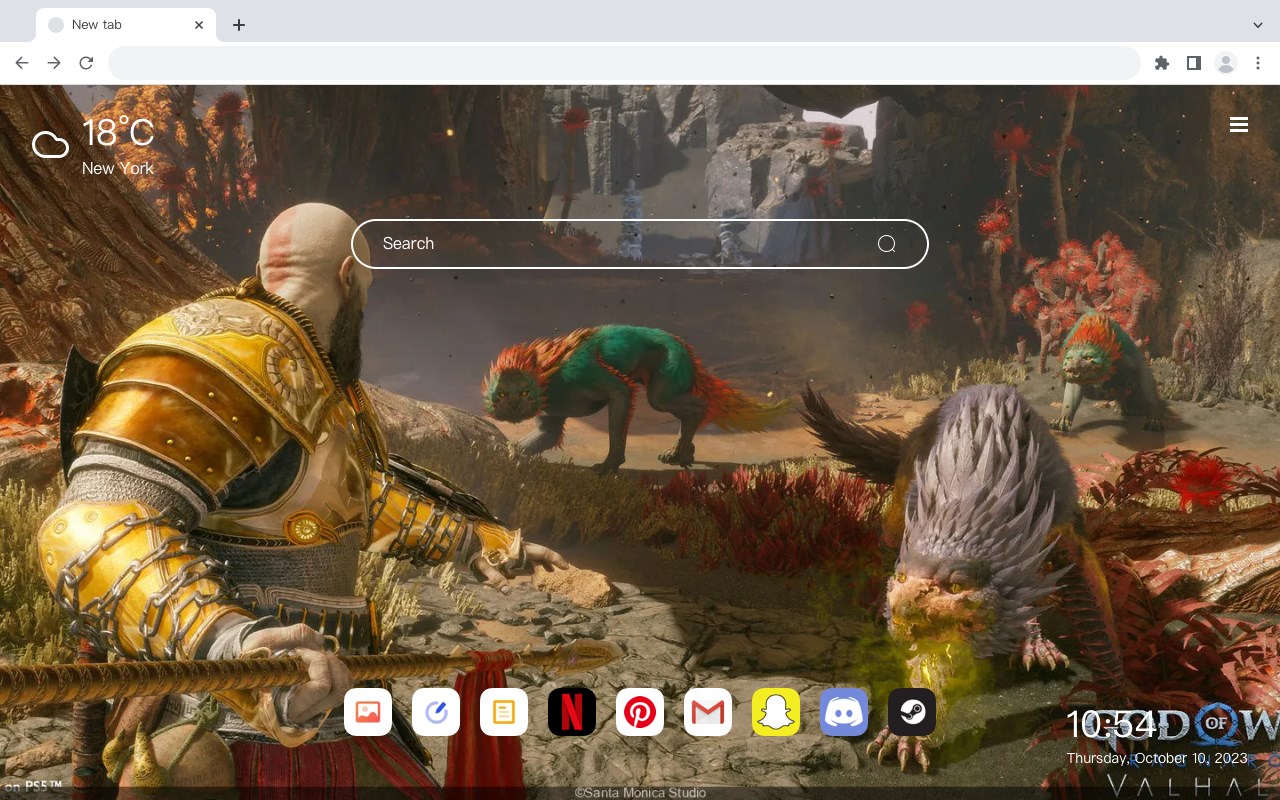Open the yellow notes shortcut icon
Screen dimensions: 1280x800
[504, 712]
